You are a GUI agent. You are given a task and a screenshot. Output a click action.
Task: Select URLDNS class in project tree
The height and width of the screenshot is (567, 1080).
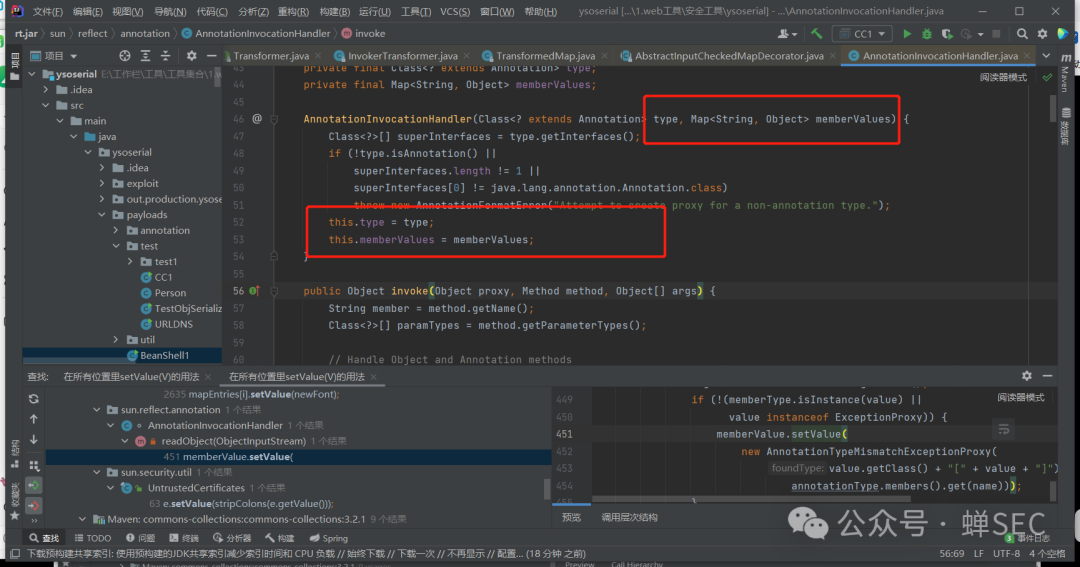click(x=174, y=324)
